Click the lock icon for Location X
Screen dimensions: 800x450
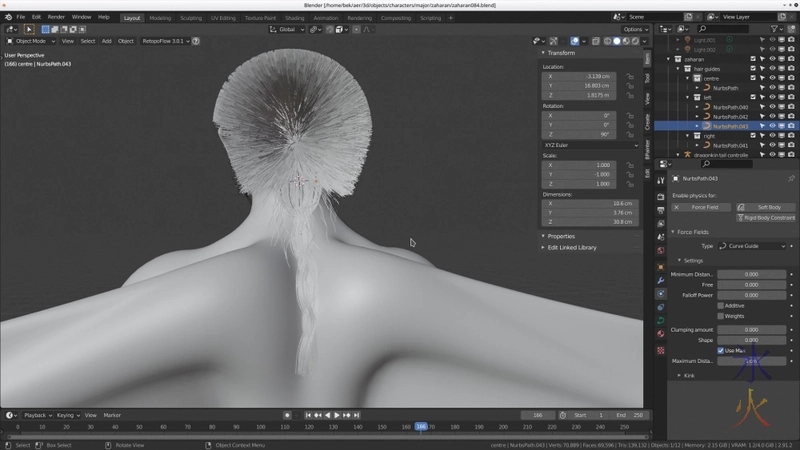631,76
